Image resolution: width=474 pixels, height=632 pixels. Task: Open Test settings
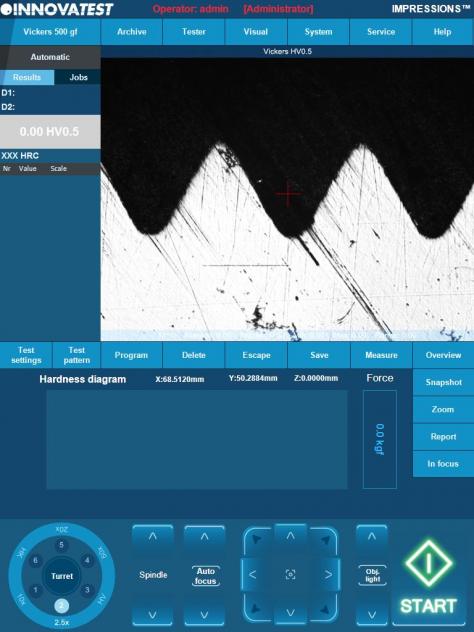[26, 355]
